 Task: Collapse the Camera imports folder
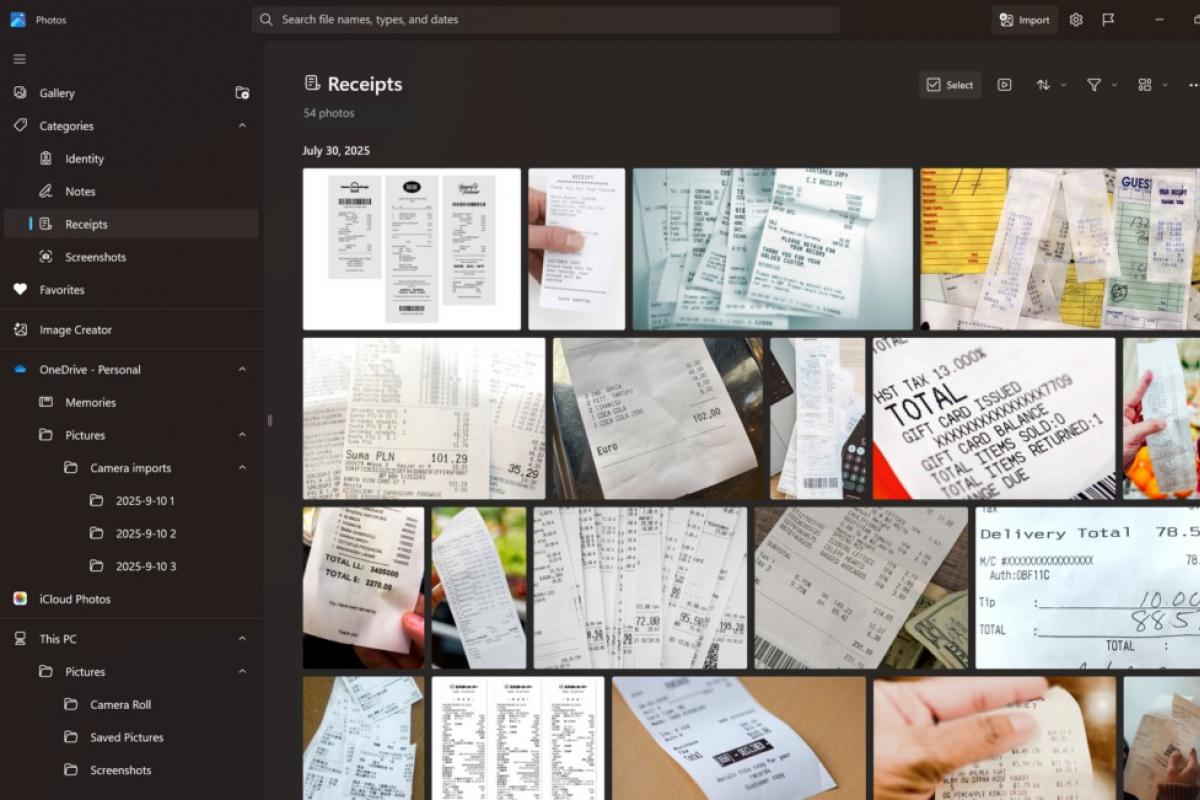tap(242, 468)
